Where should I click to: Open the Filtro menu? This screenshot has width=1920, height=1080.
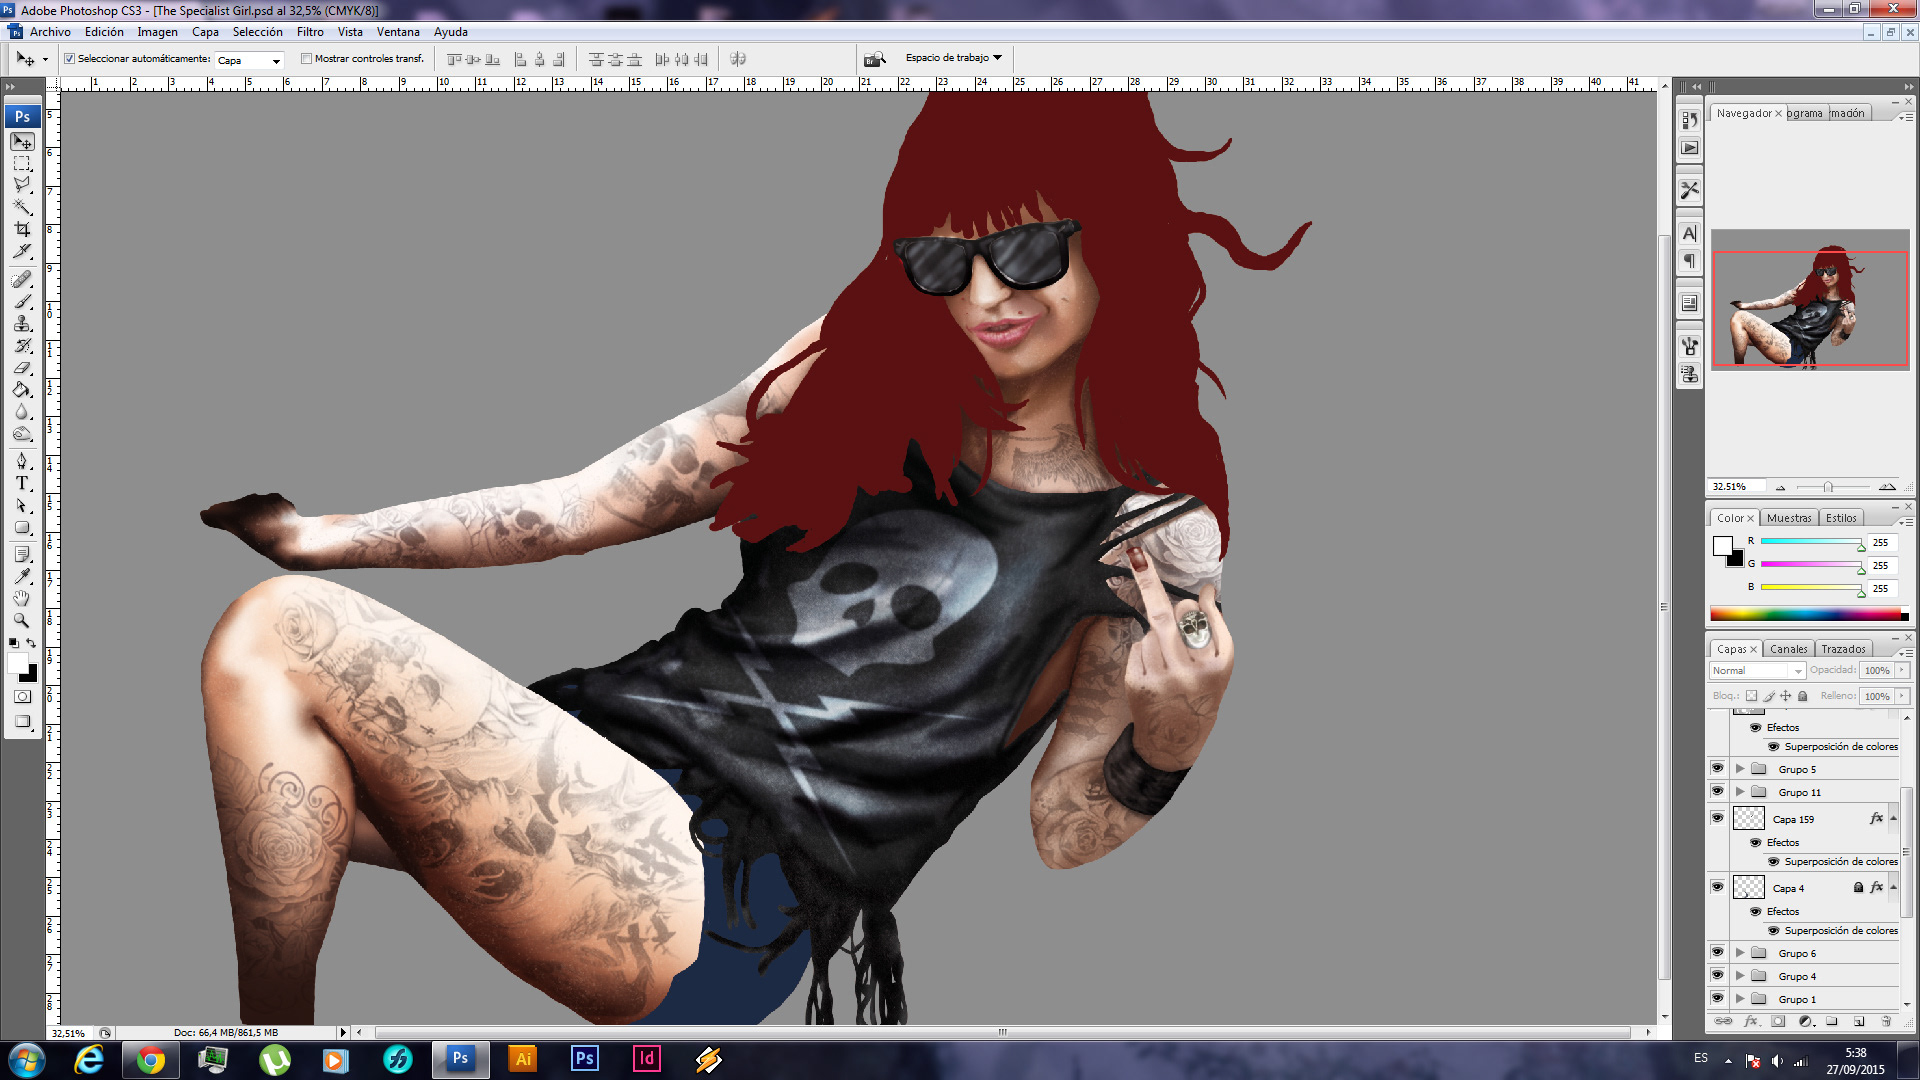310,32
